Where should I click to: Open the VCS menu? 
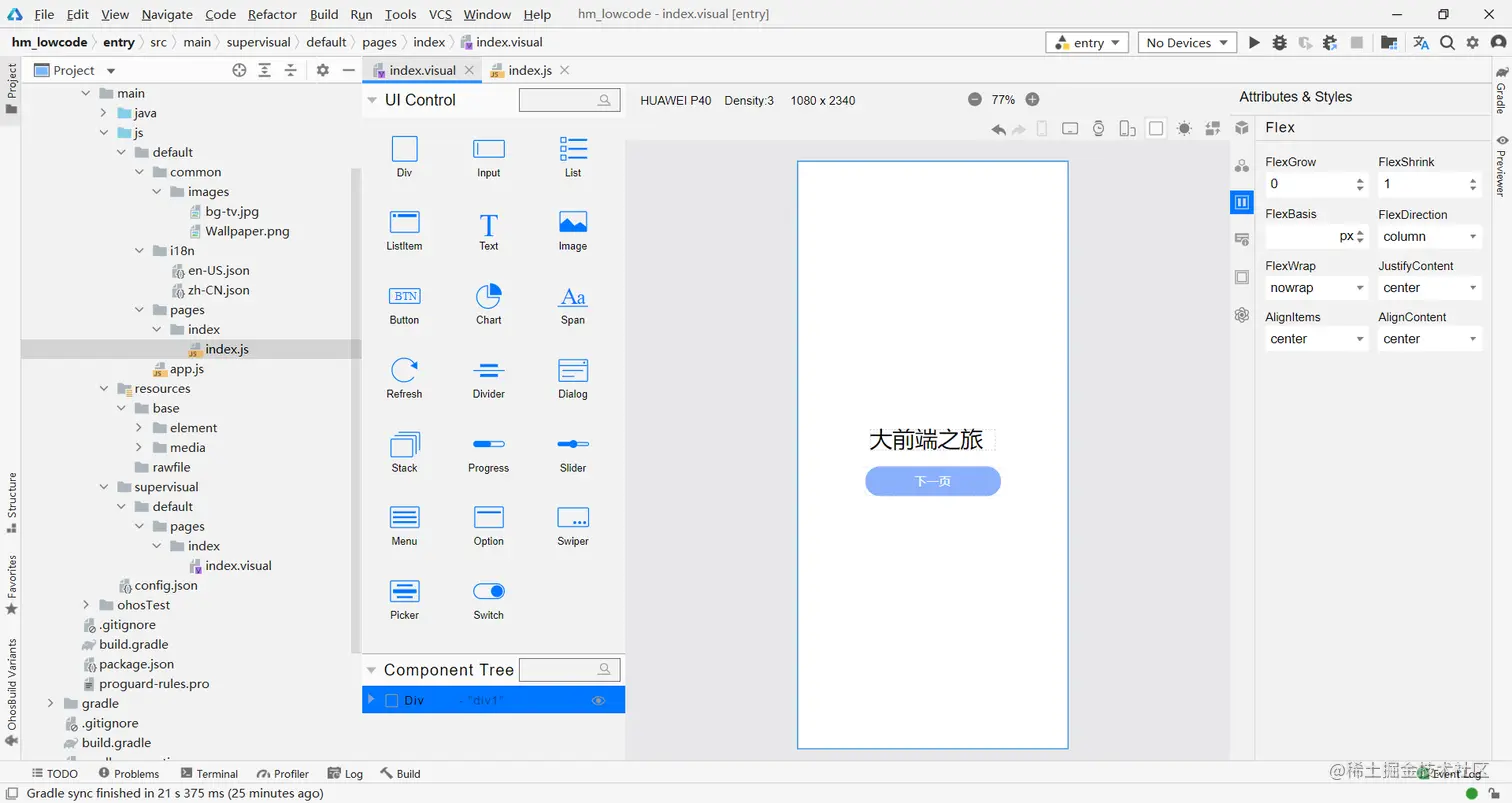(440, 14)
